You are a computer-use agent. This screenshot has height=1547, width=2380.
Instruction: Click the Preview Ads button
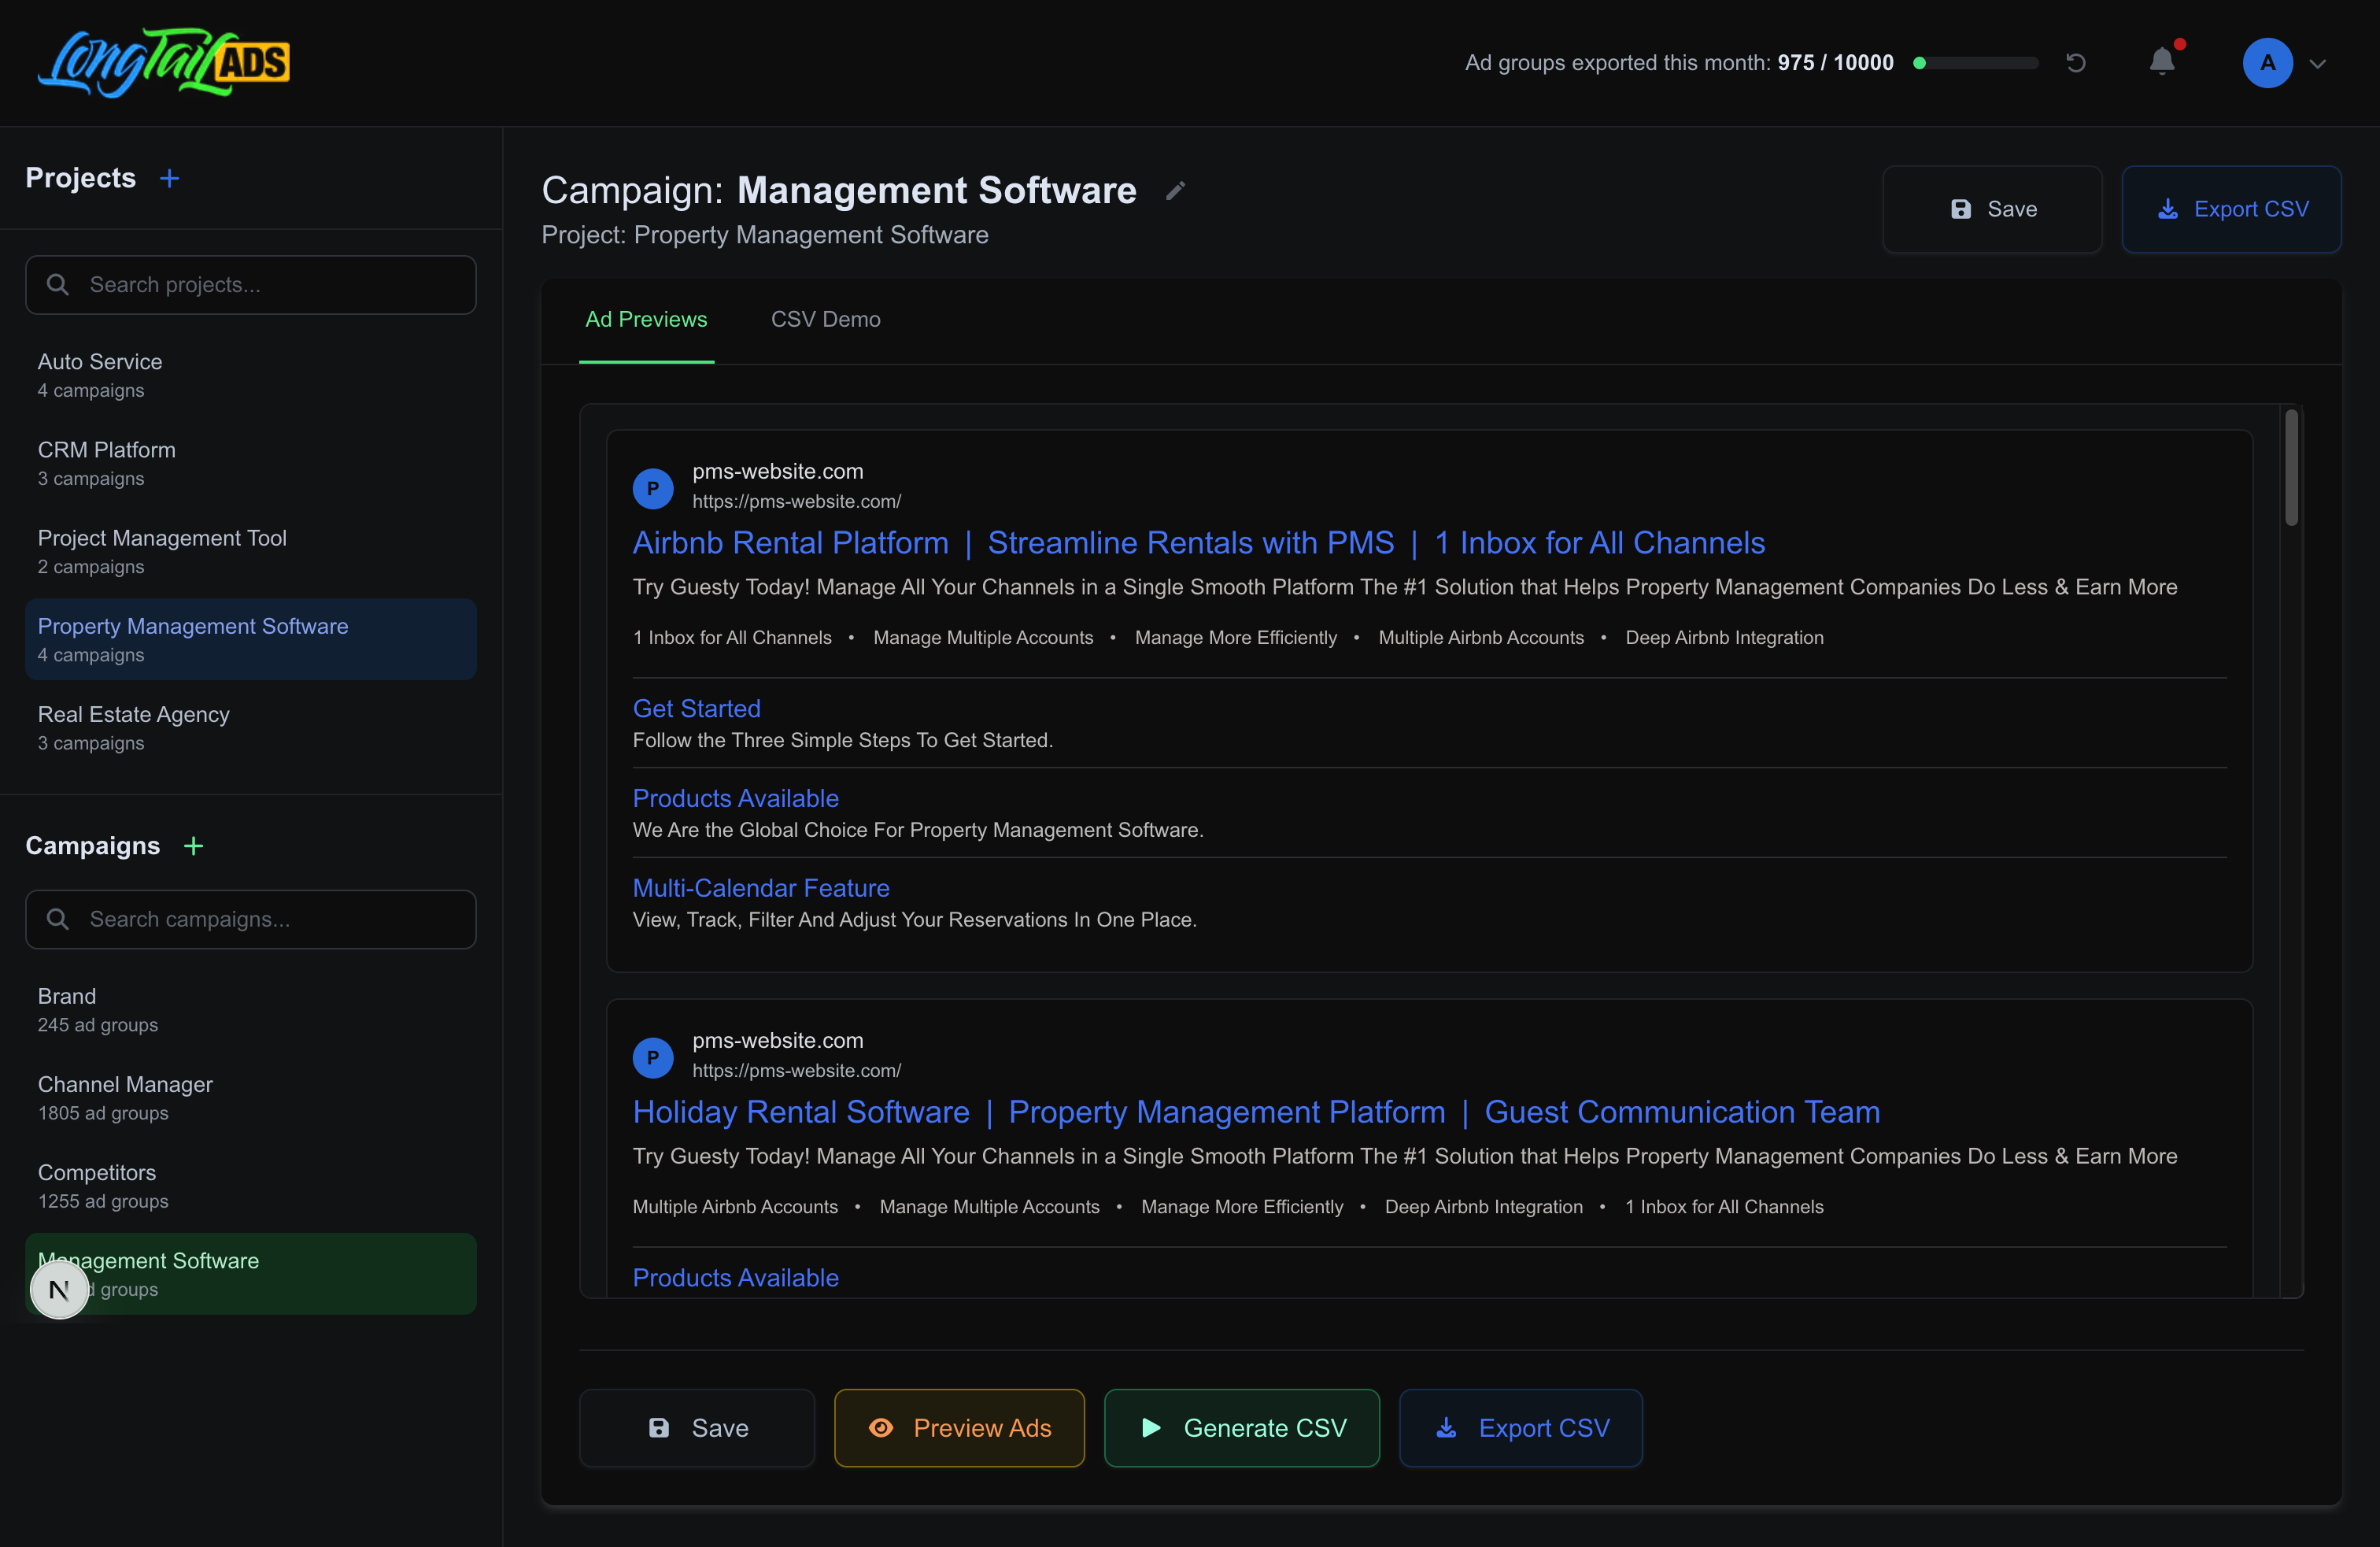coord(959,1428)
